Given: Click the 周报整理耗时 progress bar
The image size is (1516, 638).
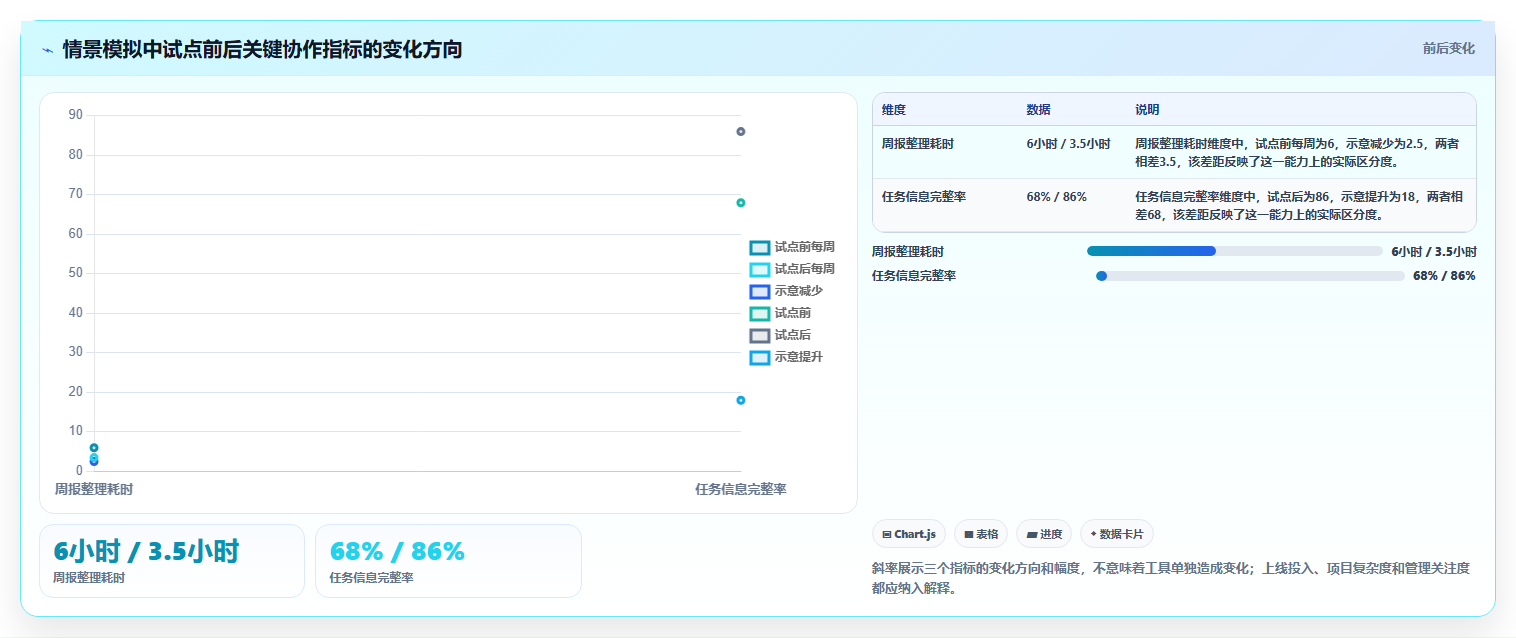Looking at the screenshot, I should tap(1235, 251).
